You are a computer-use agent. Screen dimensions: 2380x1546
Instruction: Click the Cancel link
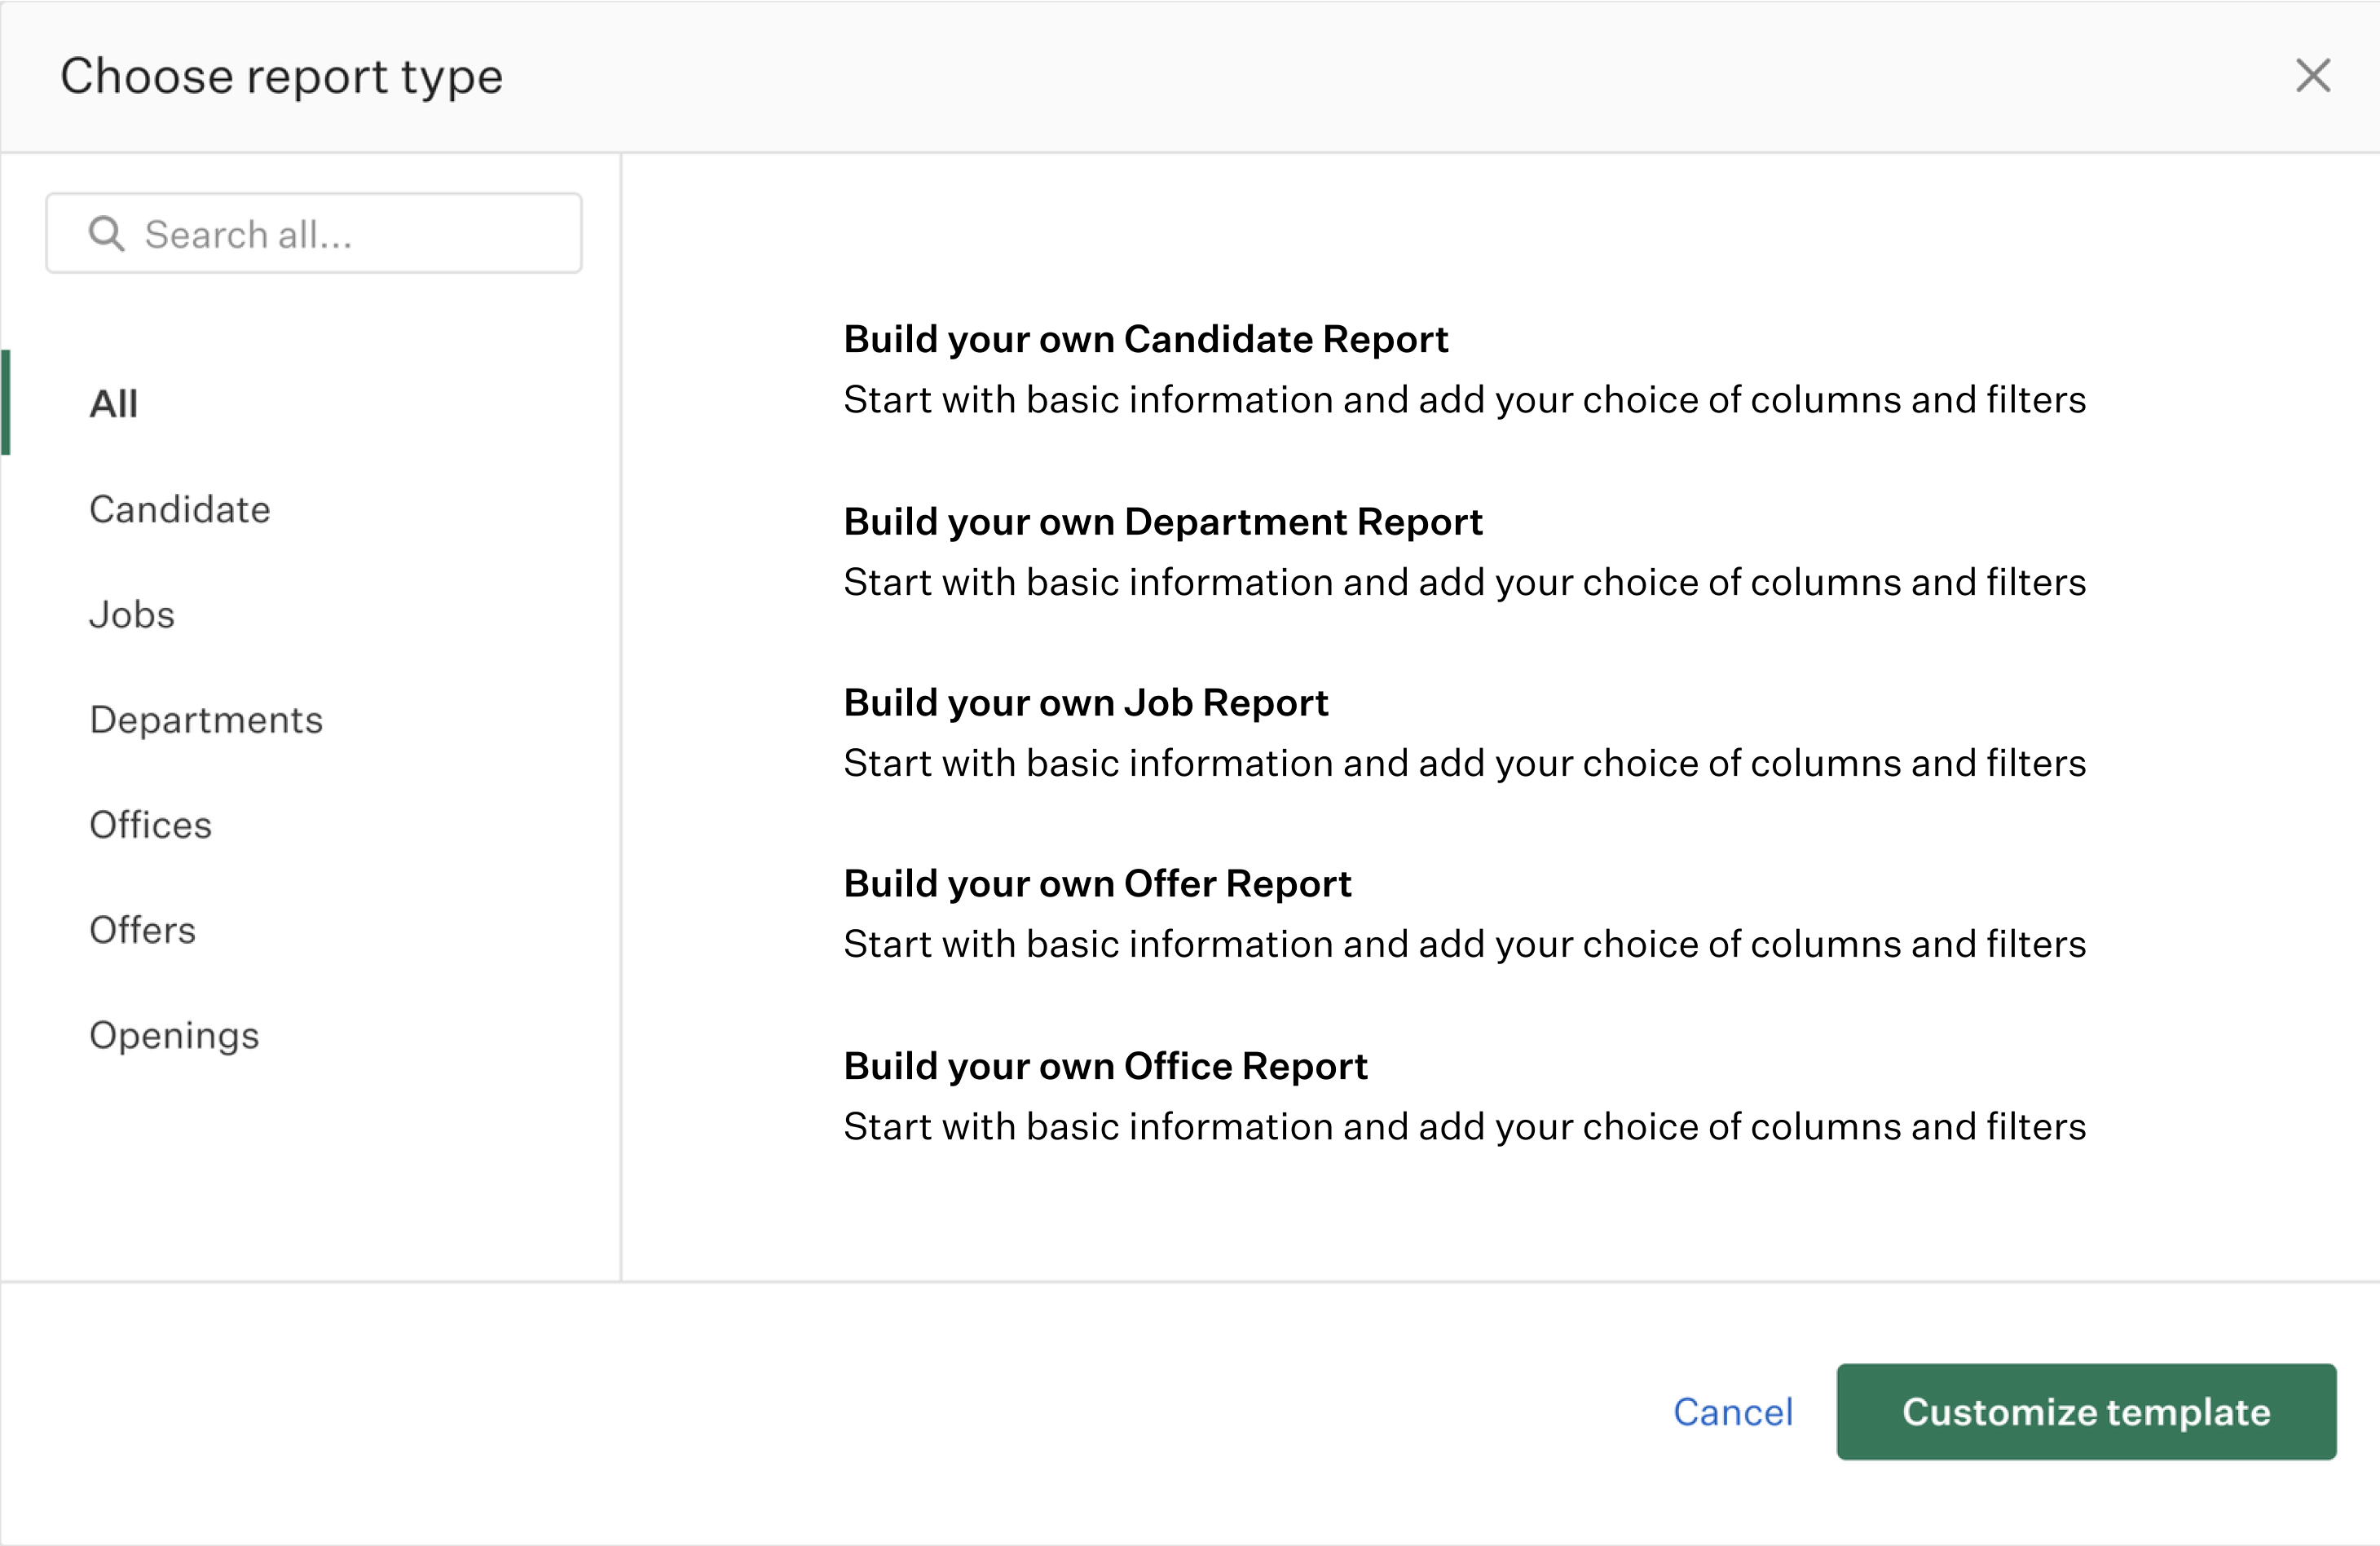pyautogui.click(x=1733, y=1412)
